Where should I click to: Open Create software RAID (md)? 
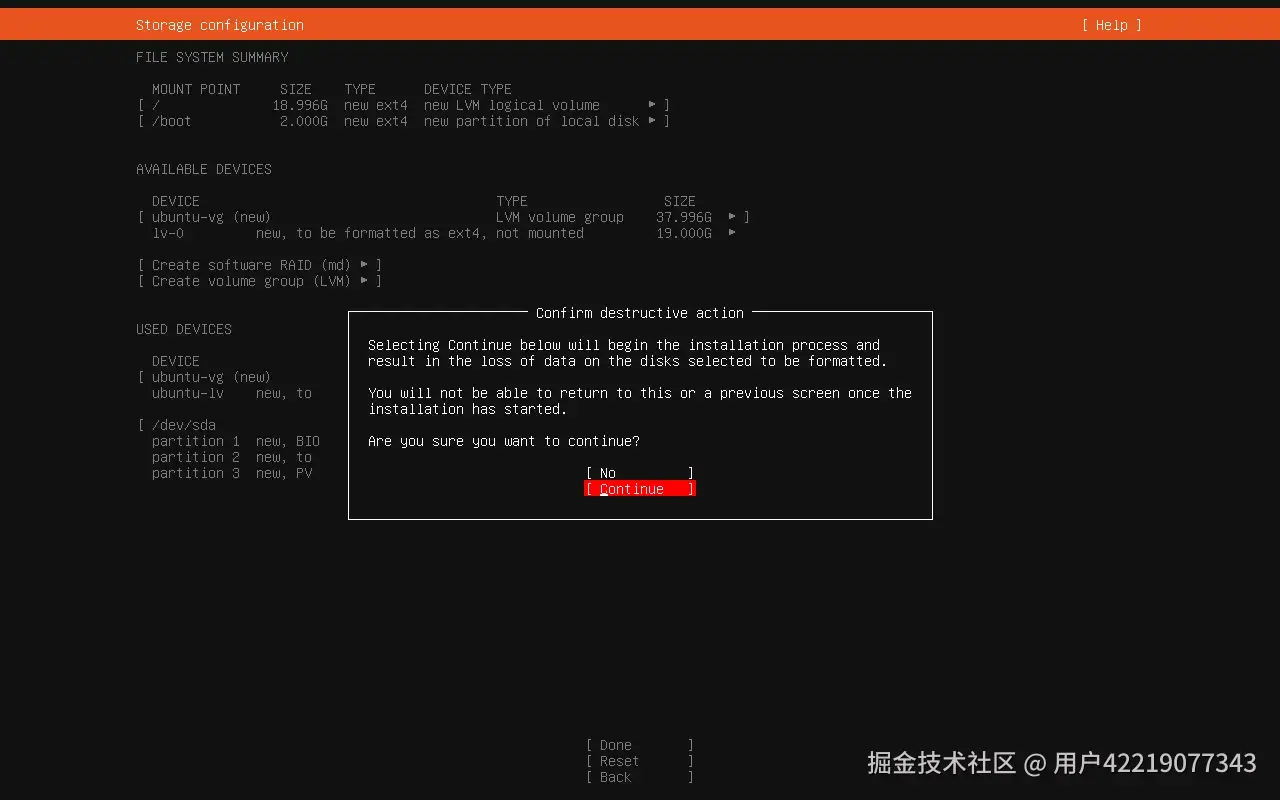(256, 264)
